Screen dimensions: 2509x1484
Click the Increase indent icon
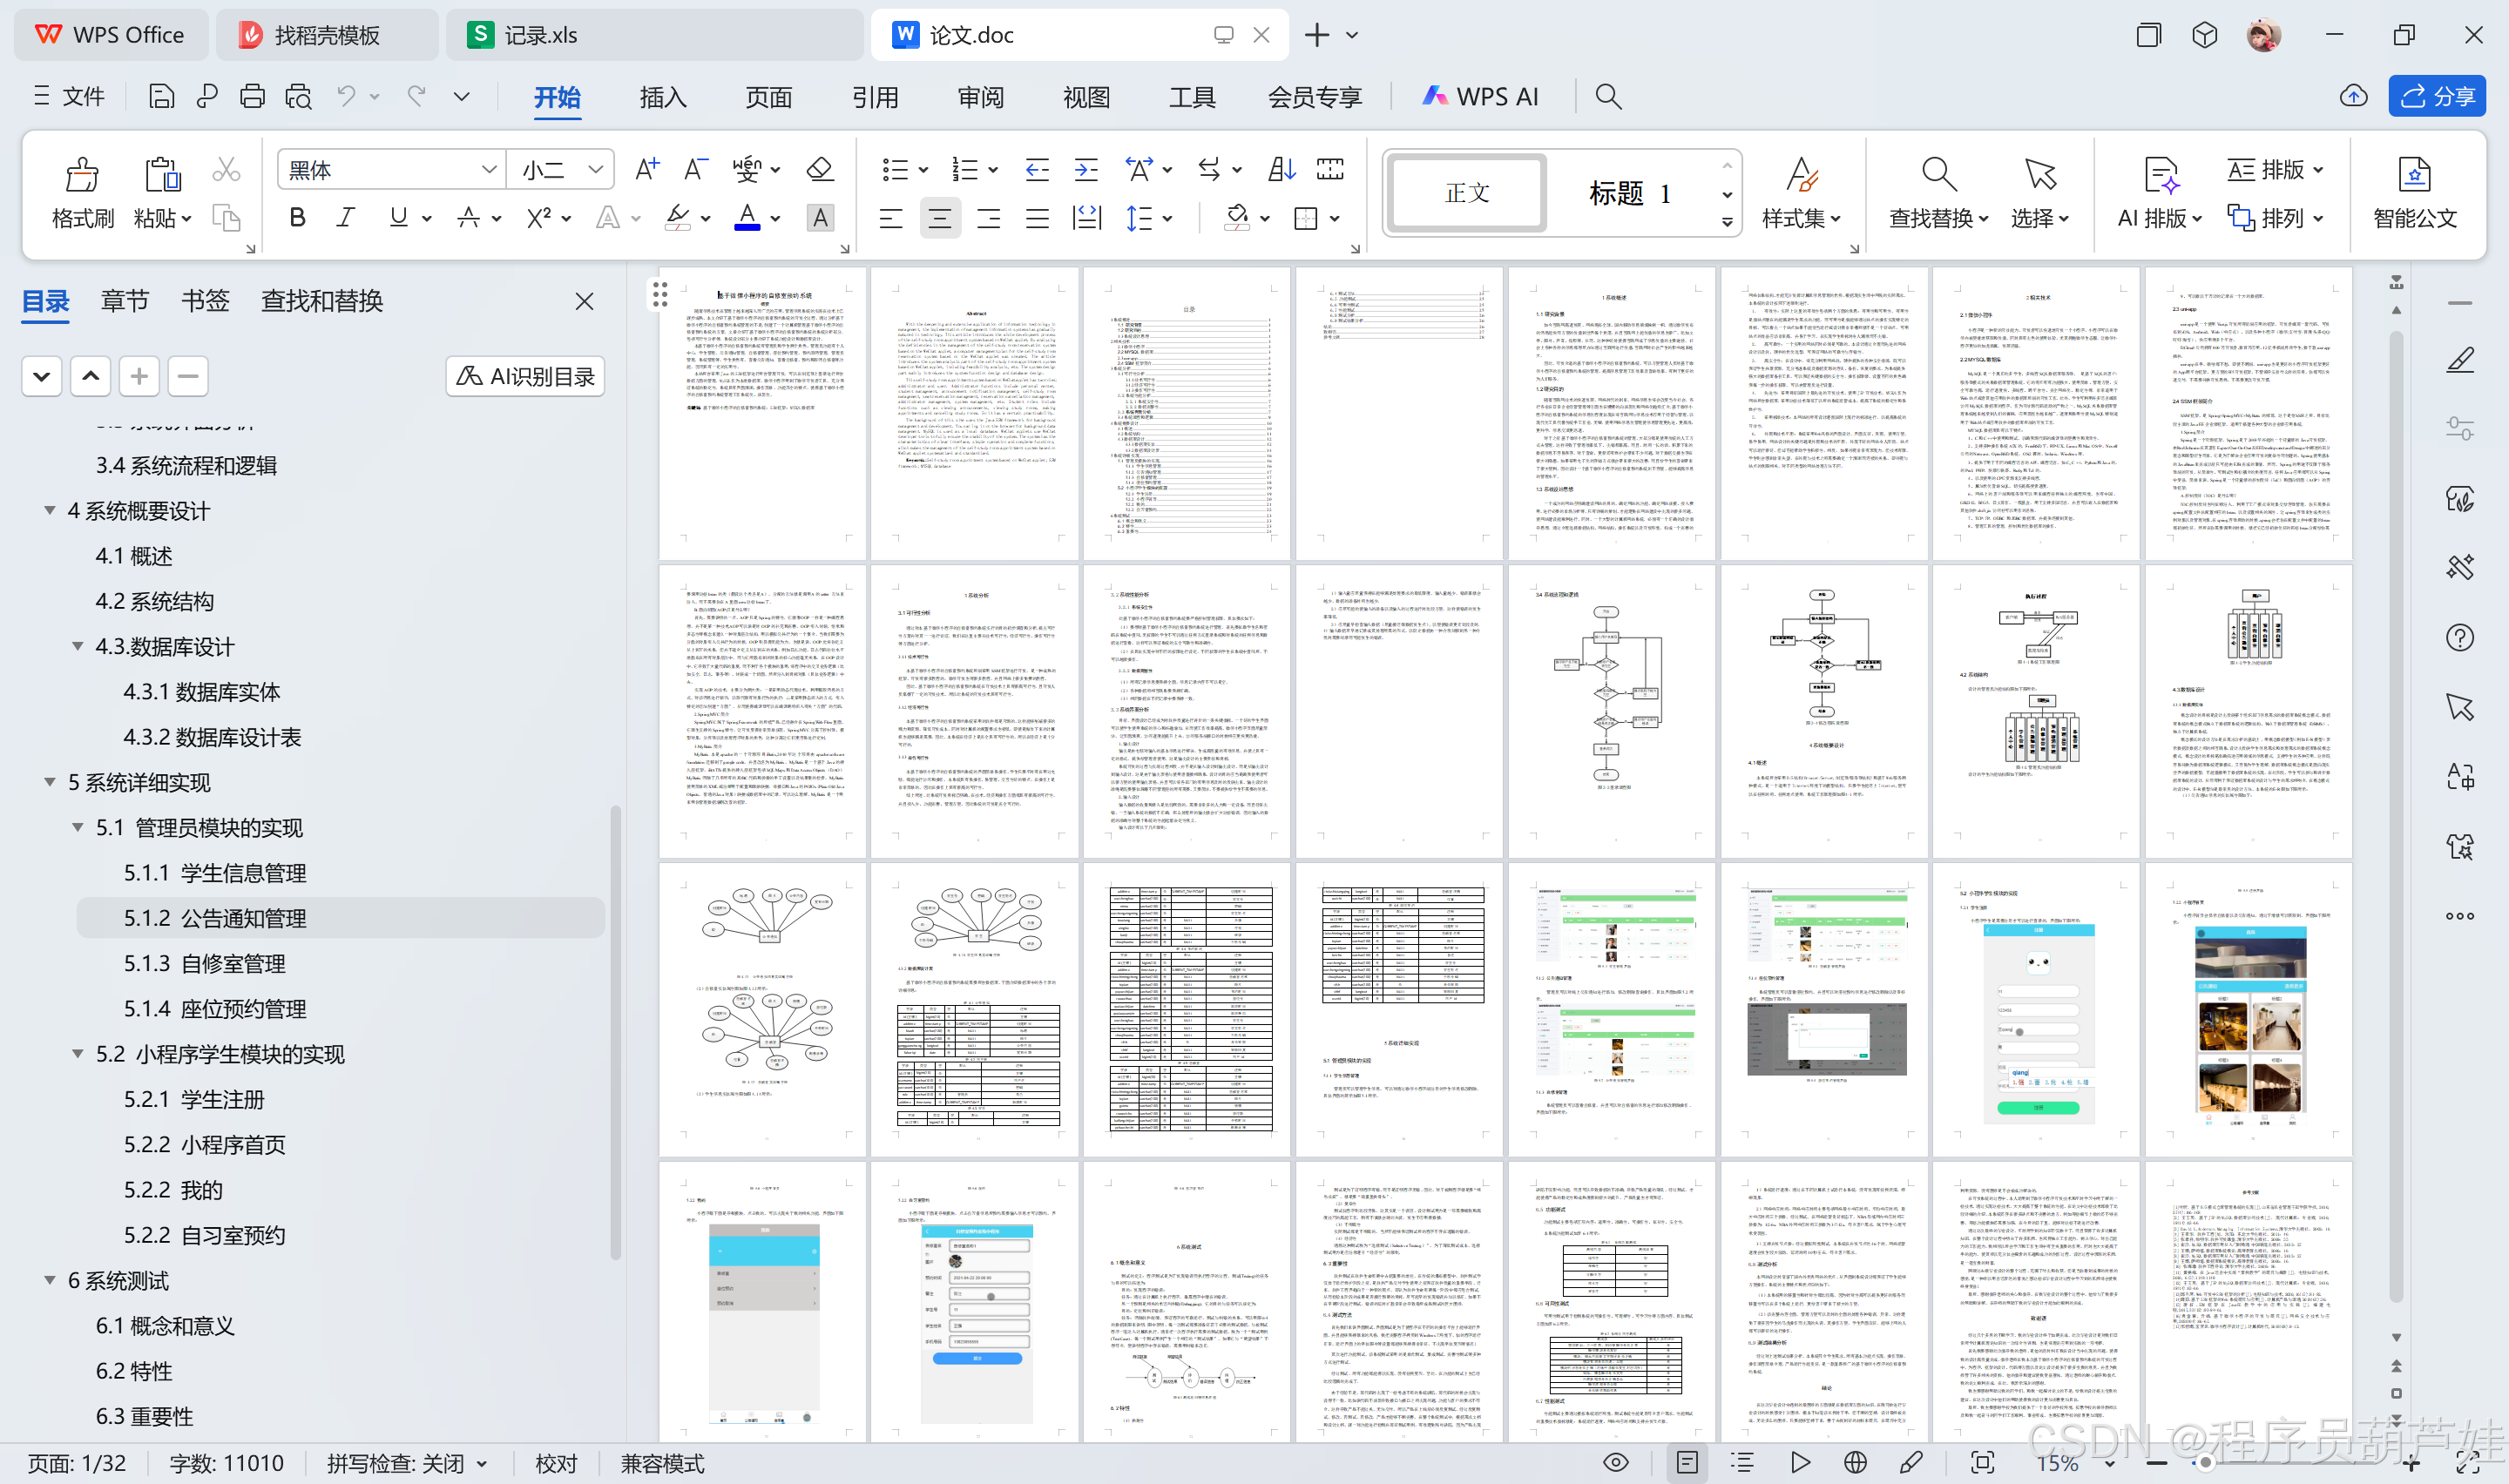[1086, 169]
